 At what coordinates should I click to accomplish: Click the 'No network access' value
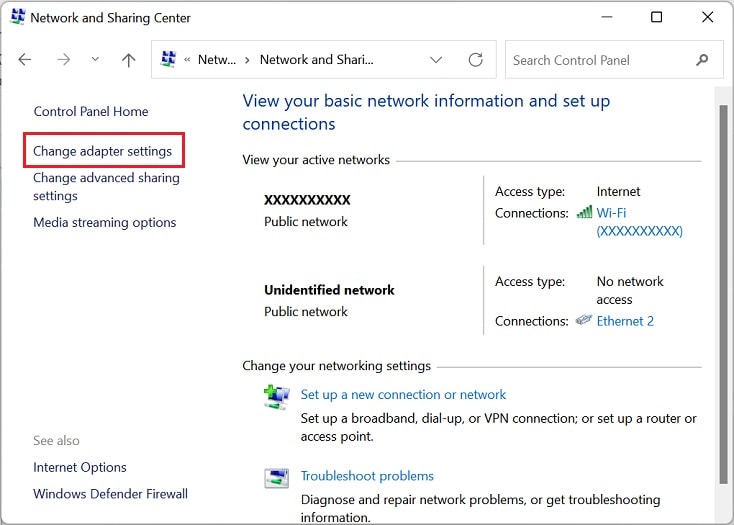click(630, 290)
